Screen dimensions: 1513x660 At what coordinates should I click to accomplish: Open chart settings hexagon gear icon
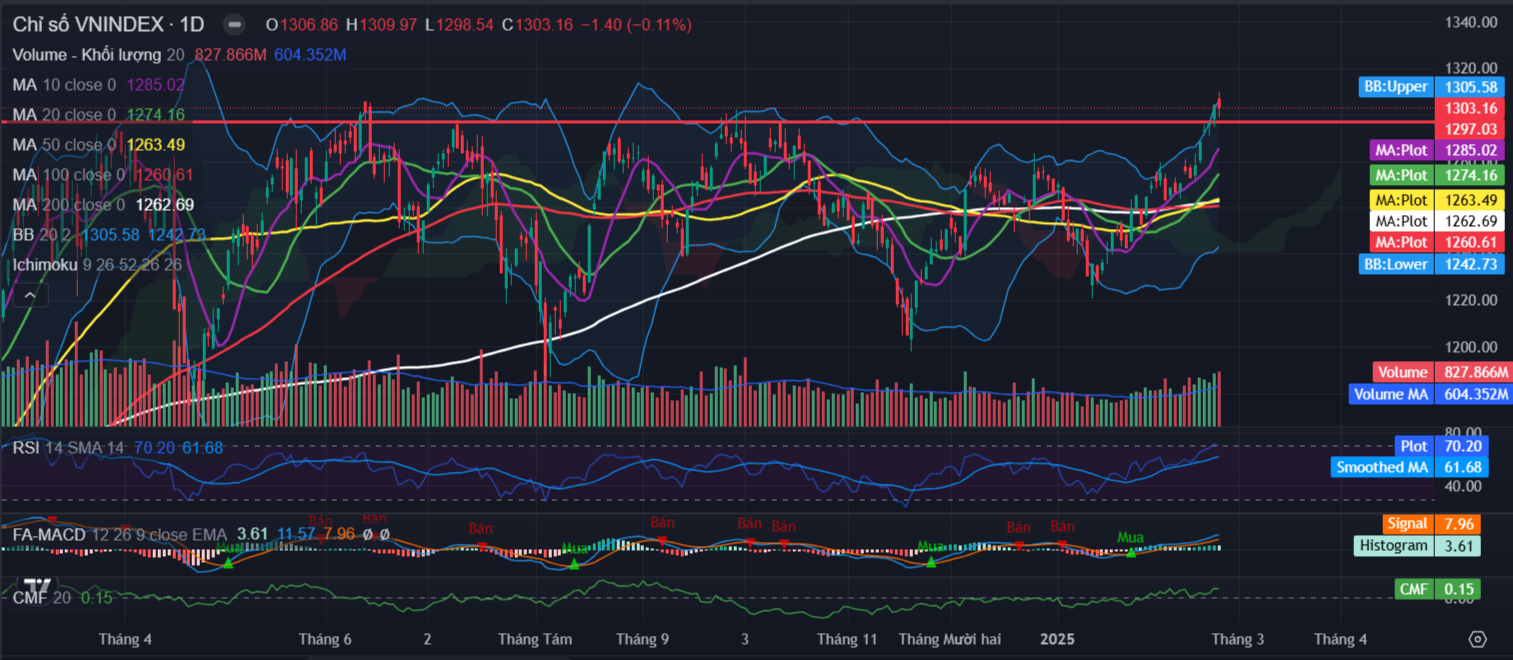pyautogui.click(x=1478, y=639)
